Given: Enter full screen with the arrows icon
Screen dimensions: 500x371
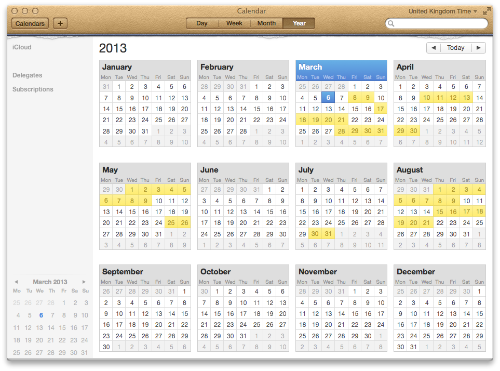Looking at the screenshot, I should (x=487, y=11).
